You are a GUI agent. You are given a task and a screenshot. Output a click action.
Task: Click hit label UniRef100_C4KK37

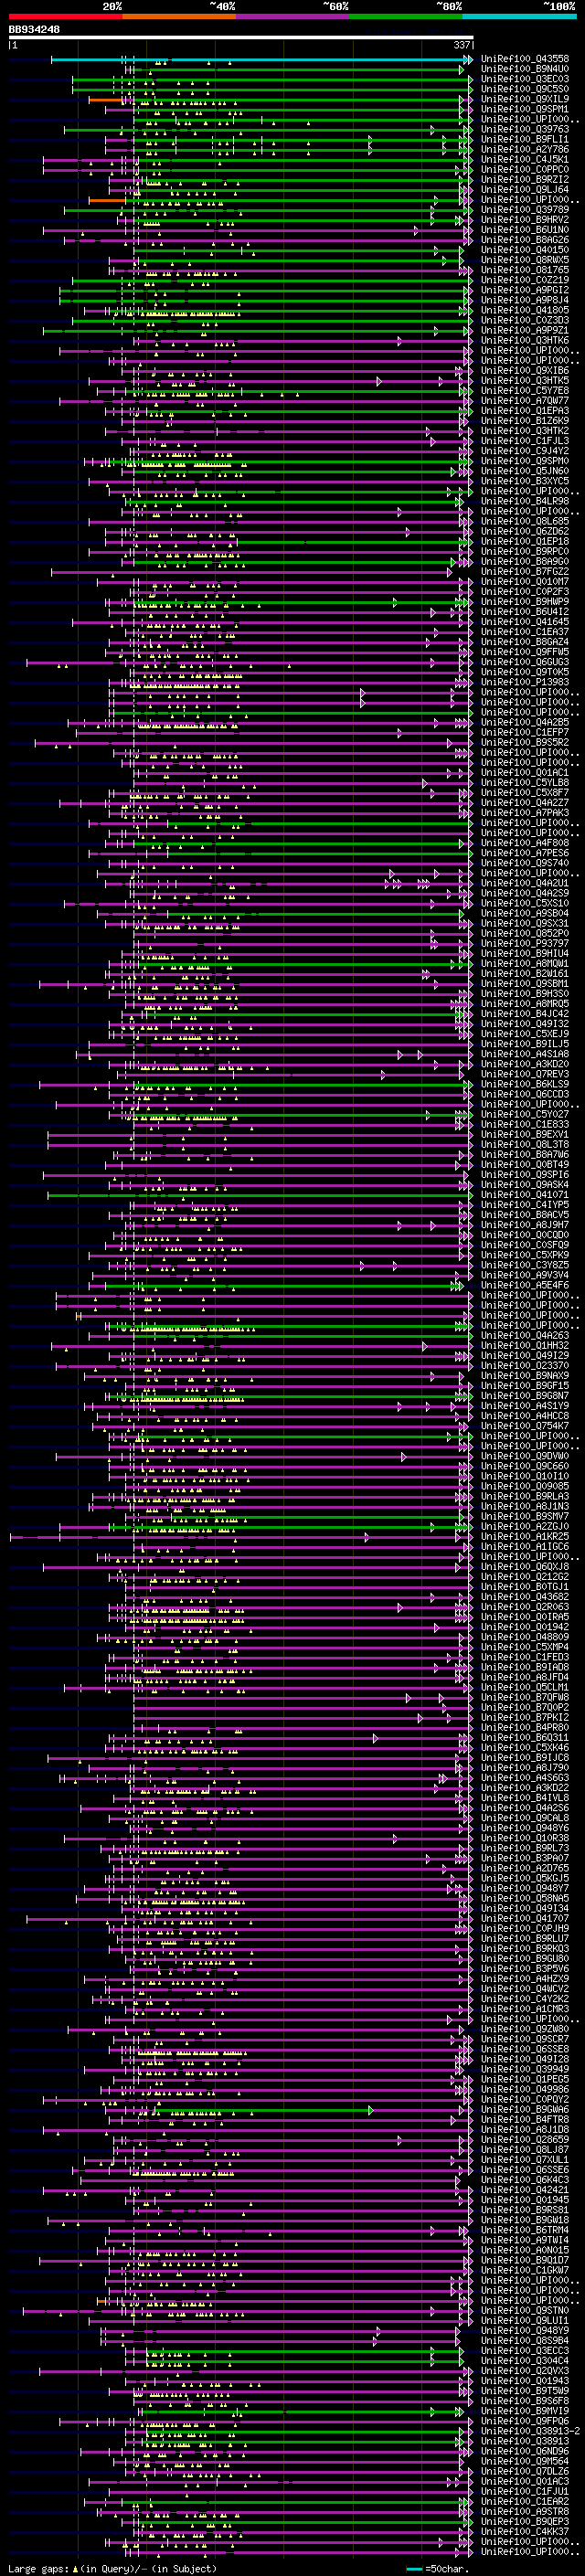pyautogui.click(x=525, y=2532)
